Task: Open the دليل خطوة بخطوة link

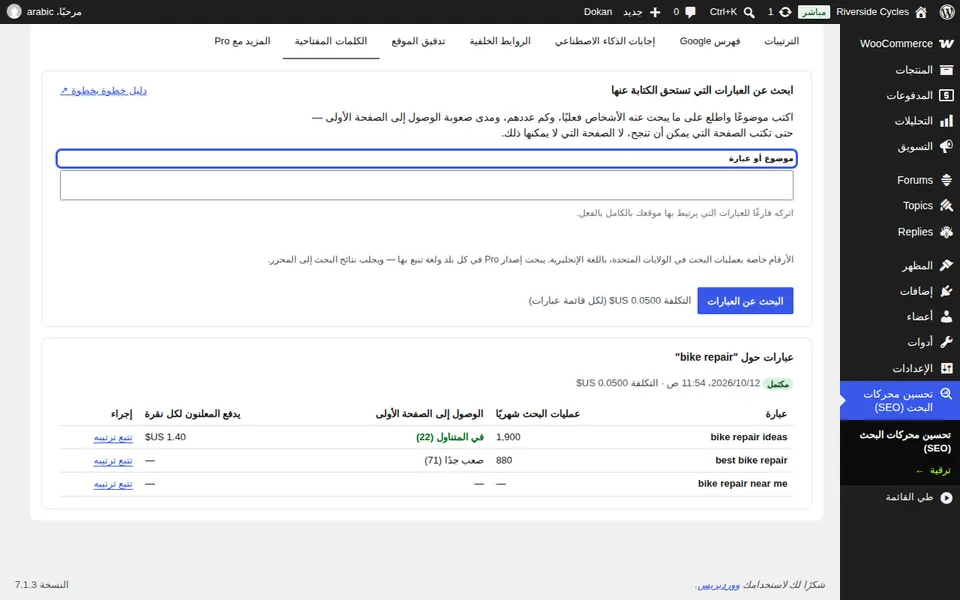Action: [x=103, y=91]
